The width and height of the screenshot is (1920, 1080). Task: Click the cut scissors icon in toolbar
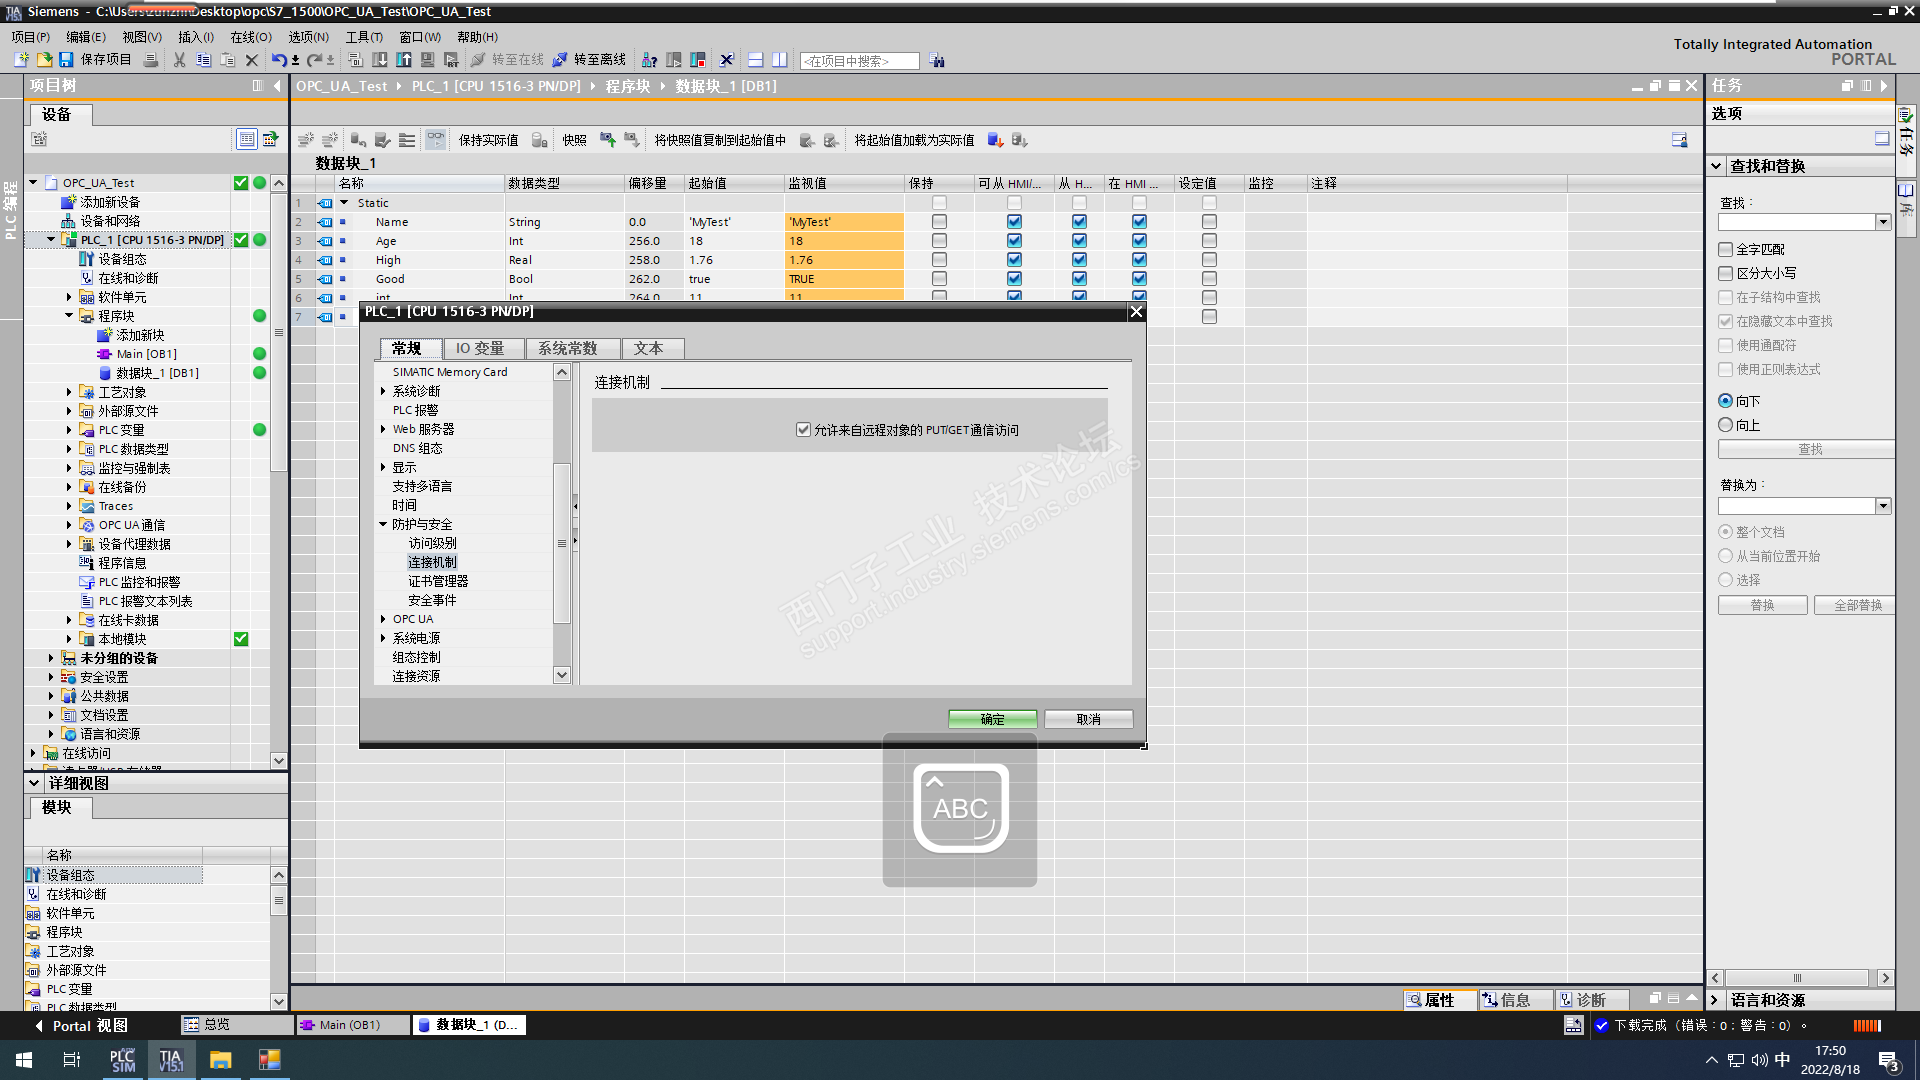click(179, 60)
